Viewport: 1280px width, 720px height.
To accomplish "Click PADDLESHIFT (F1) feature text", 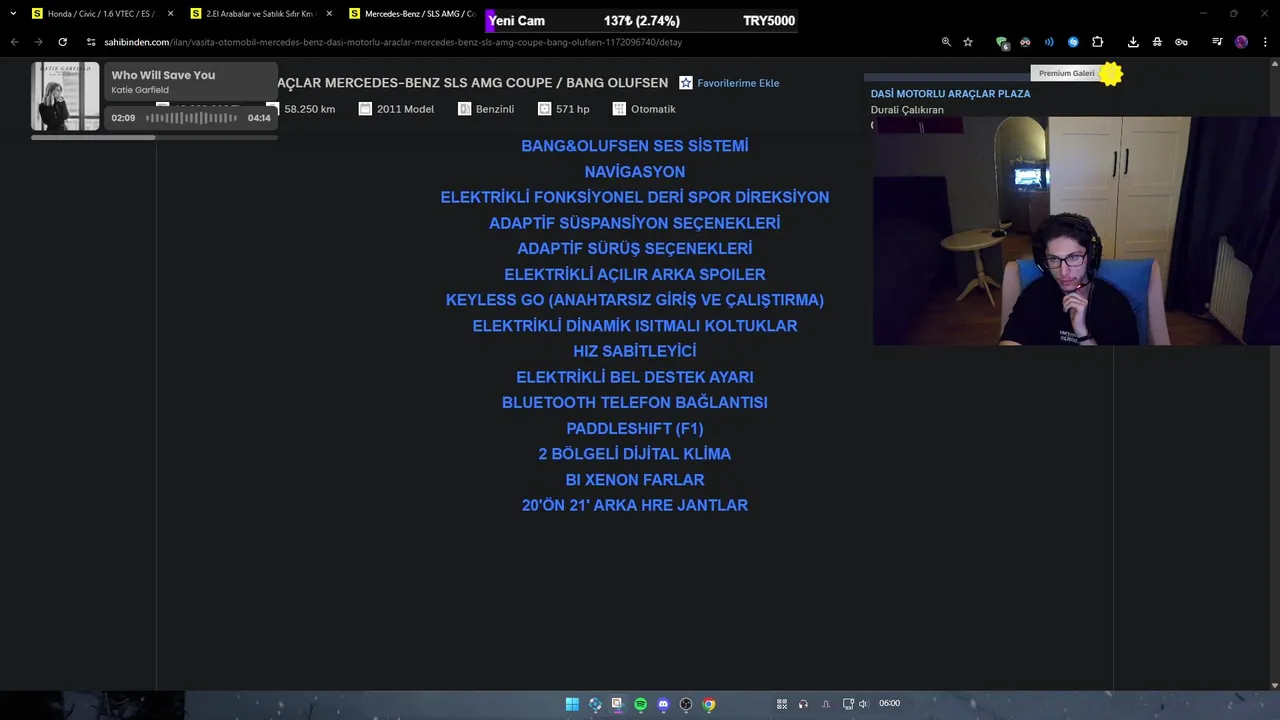I will pyautogui.click(x=635, y=428).
